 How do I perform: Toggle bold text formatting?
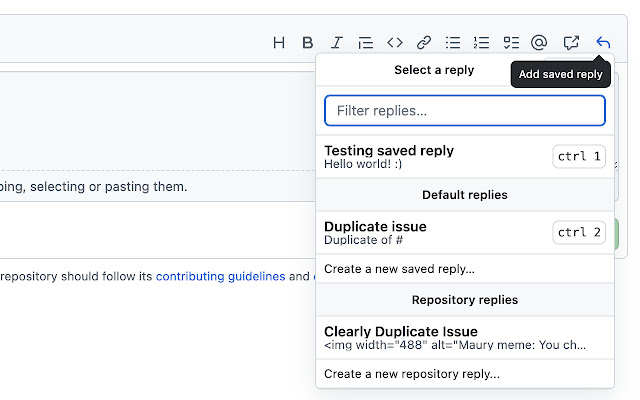click(x=308, y=42)
